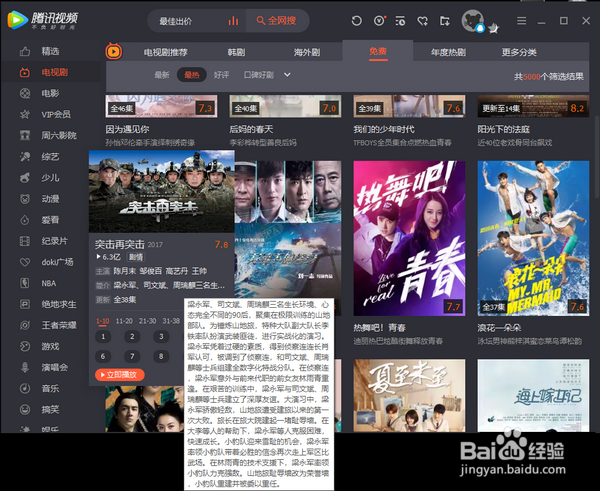600x491 pixels.
Task: Open 热舞吧!青春 poster
Action: (x=409, y=238)
